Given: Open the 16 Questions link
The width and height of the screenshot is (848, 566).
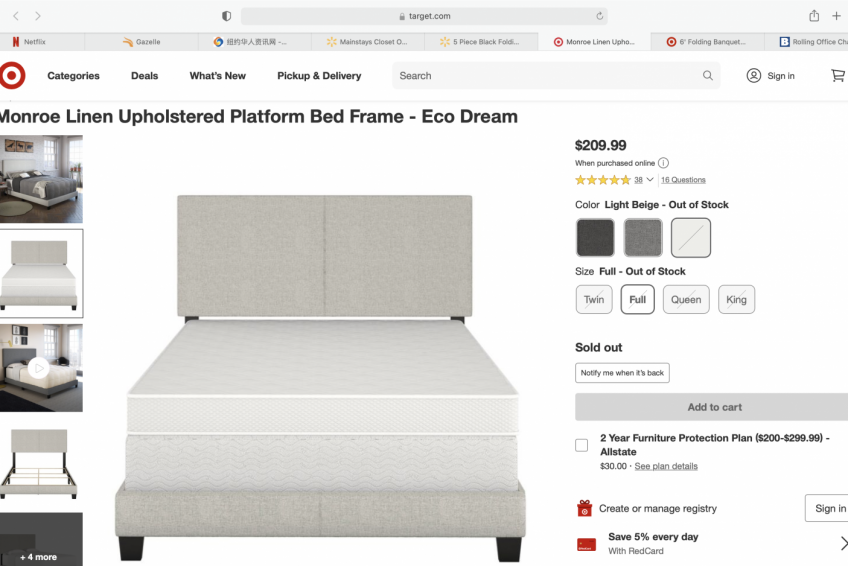Looking at the screenshot, I should 683,180.
